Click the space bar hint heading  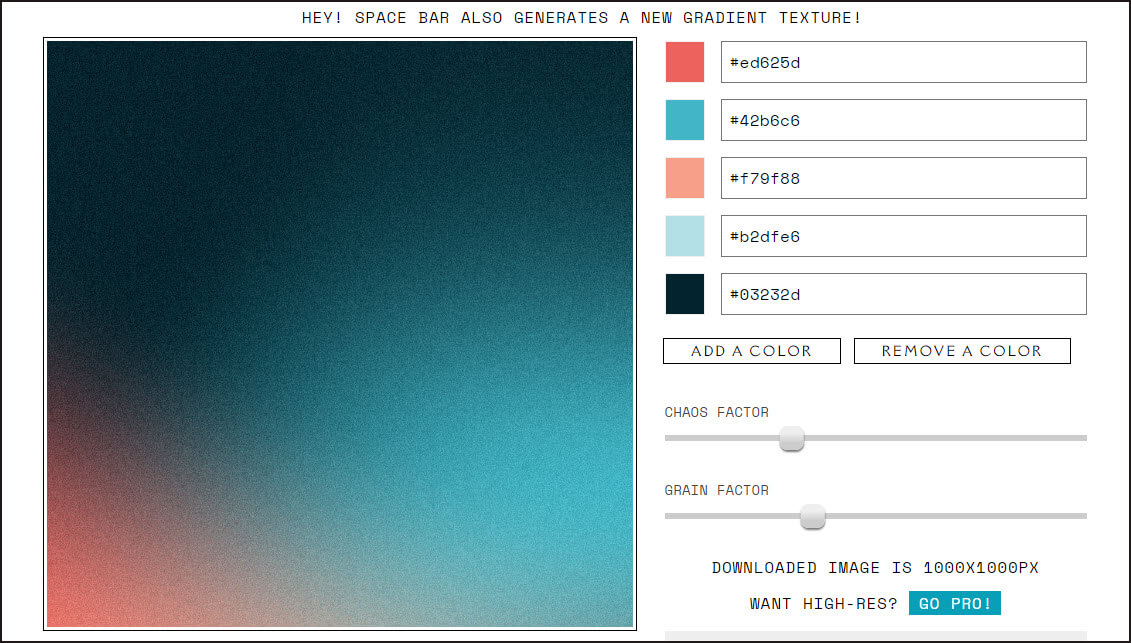(x=581, y=17)
